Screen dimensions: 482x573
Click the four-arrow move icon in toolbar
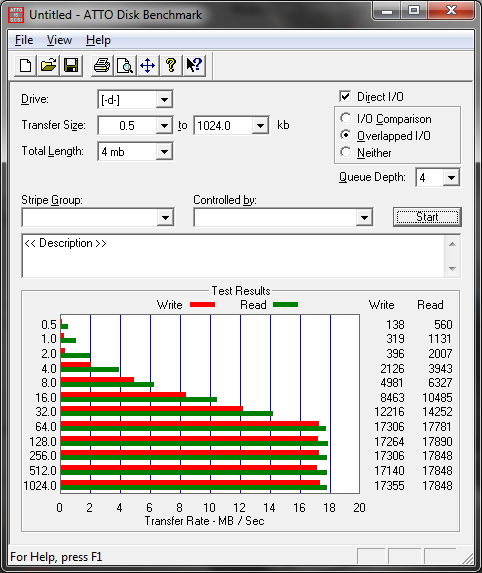148,66
